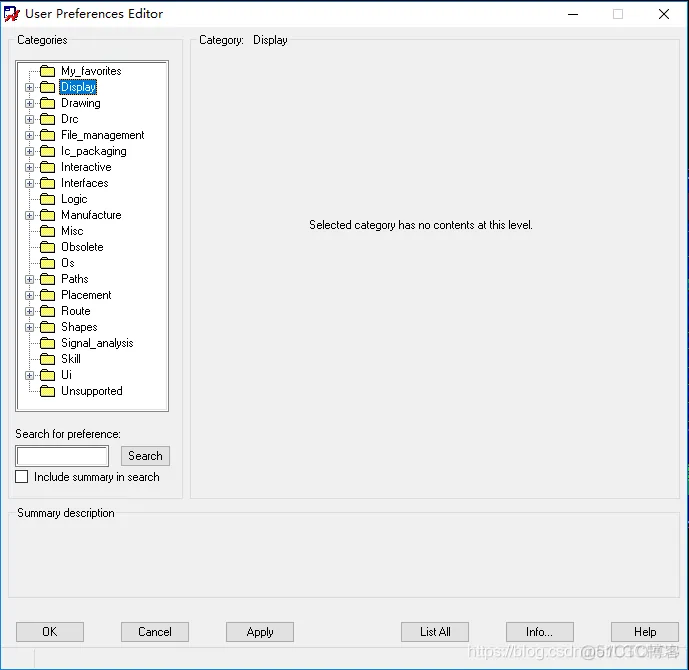Enable Include summary in search checkbox
Viewport: 689px width, 670px height.
[x=22, y=477]
